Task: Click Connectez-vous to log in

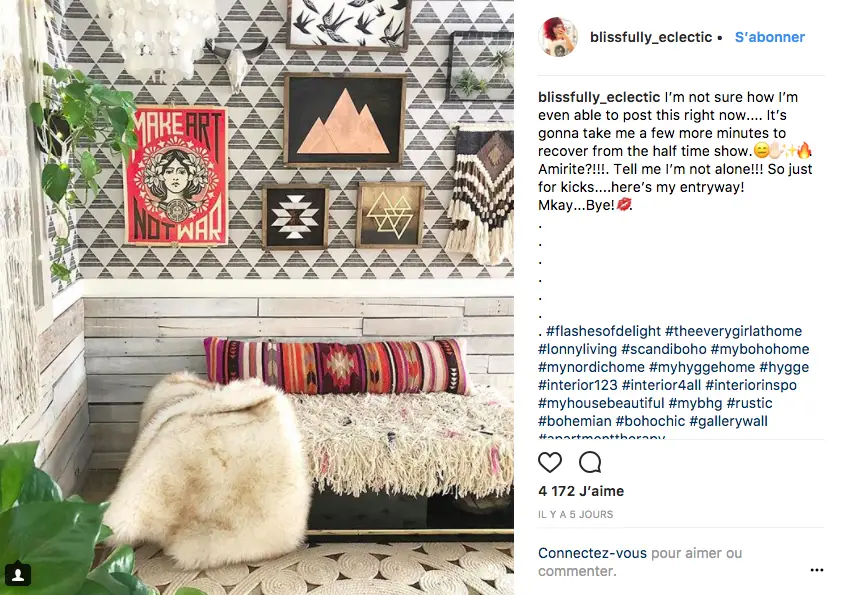Action: point(592,553)
